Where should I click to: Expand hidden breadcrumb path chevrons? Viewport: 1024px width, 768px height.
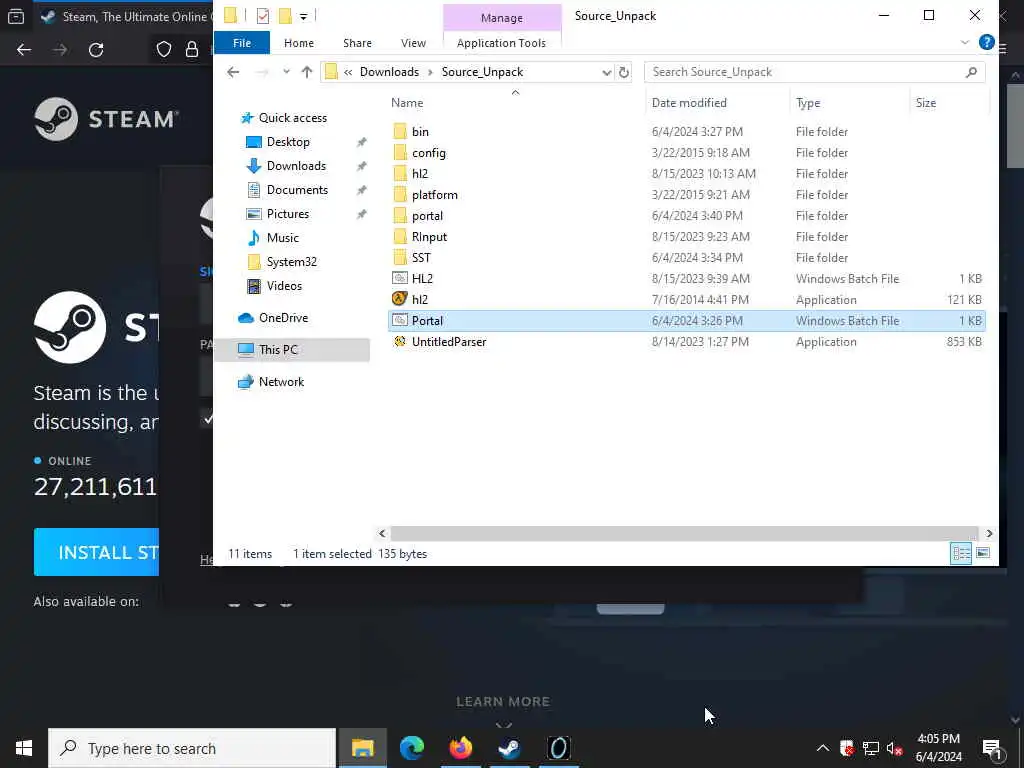(348, 72)
